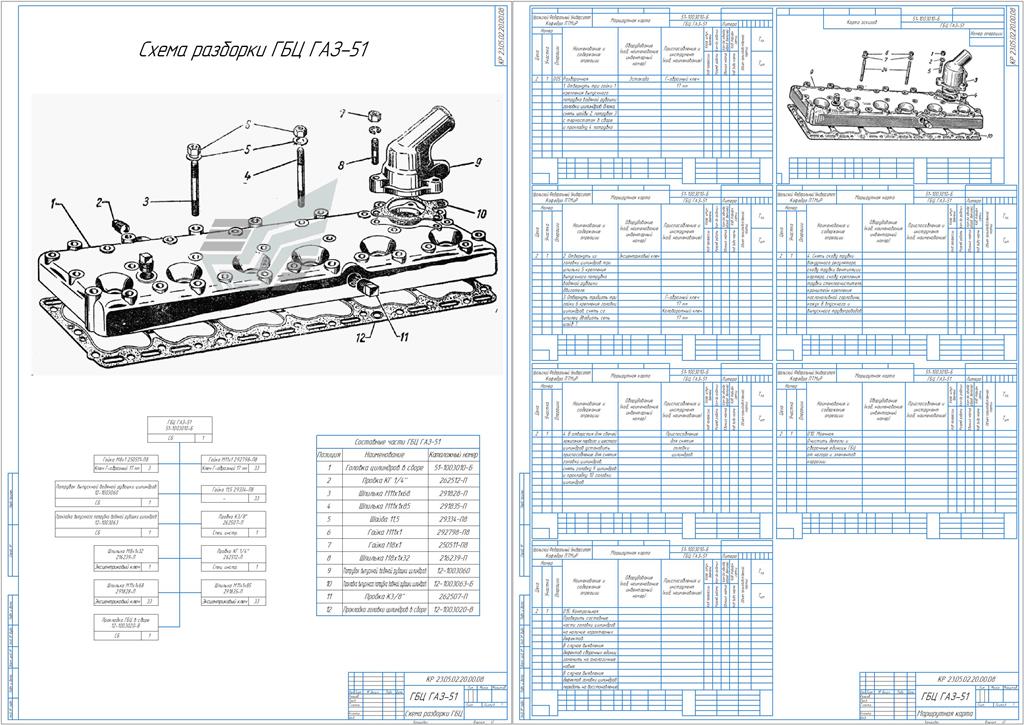Click callout number 10 on the large exploded drawing
1024x725 pixels.
coord(481,214)
